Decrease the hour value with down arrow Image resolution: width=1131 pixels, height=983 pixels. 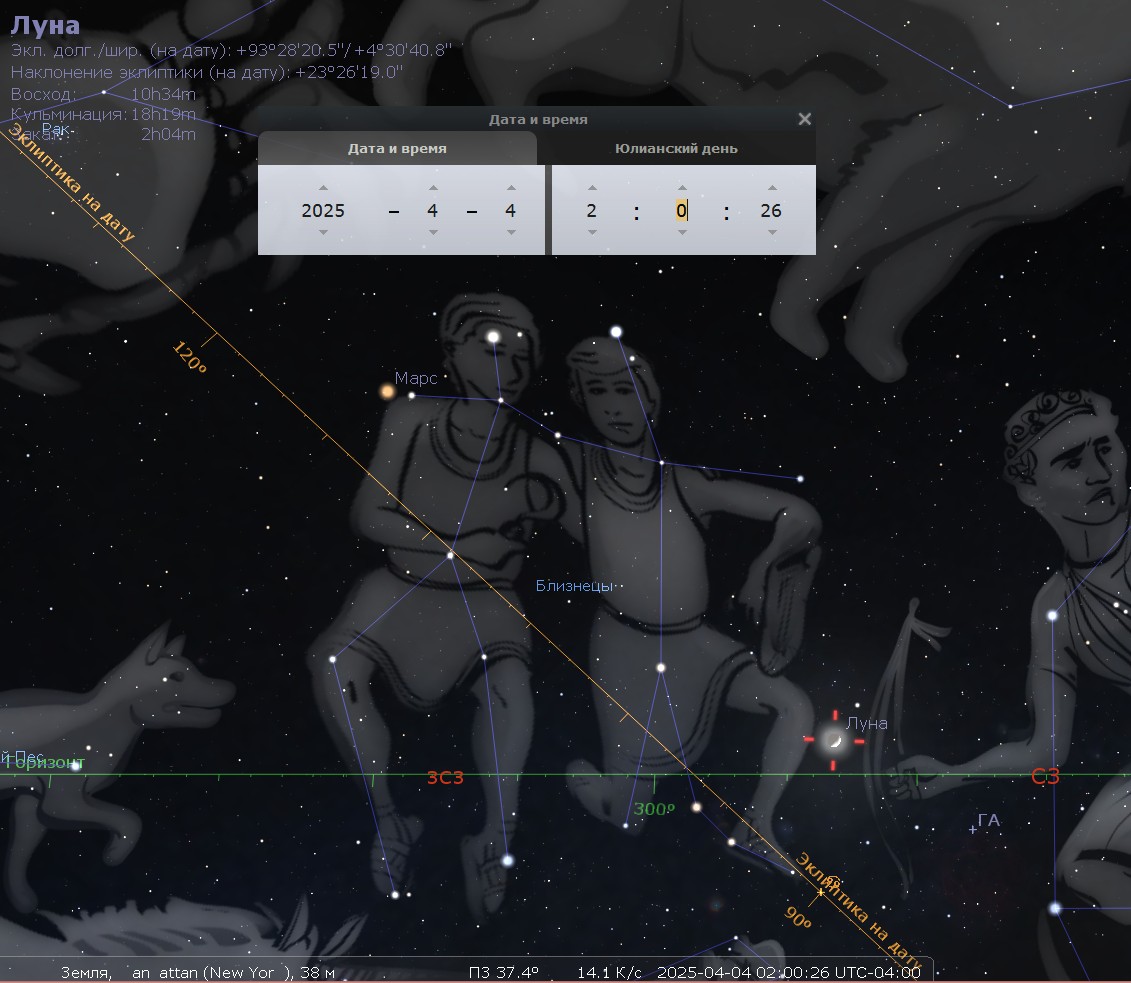click(592, 232)
